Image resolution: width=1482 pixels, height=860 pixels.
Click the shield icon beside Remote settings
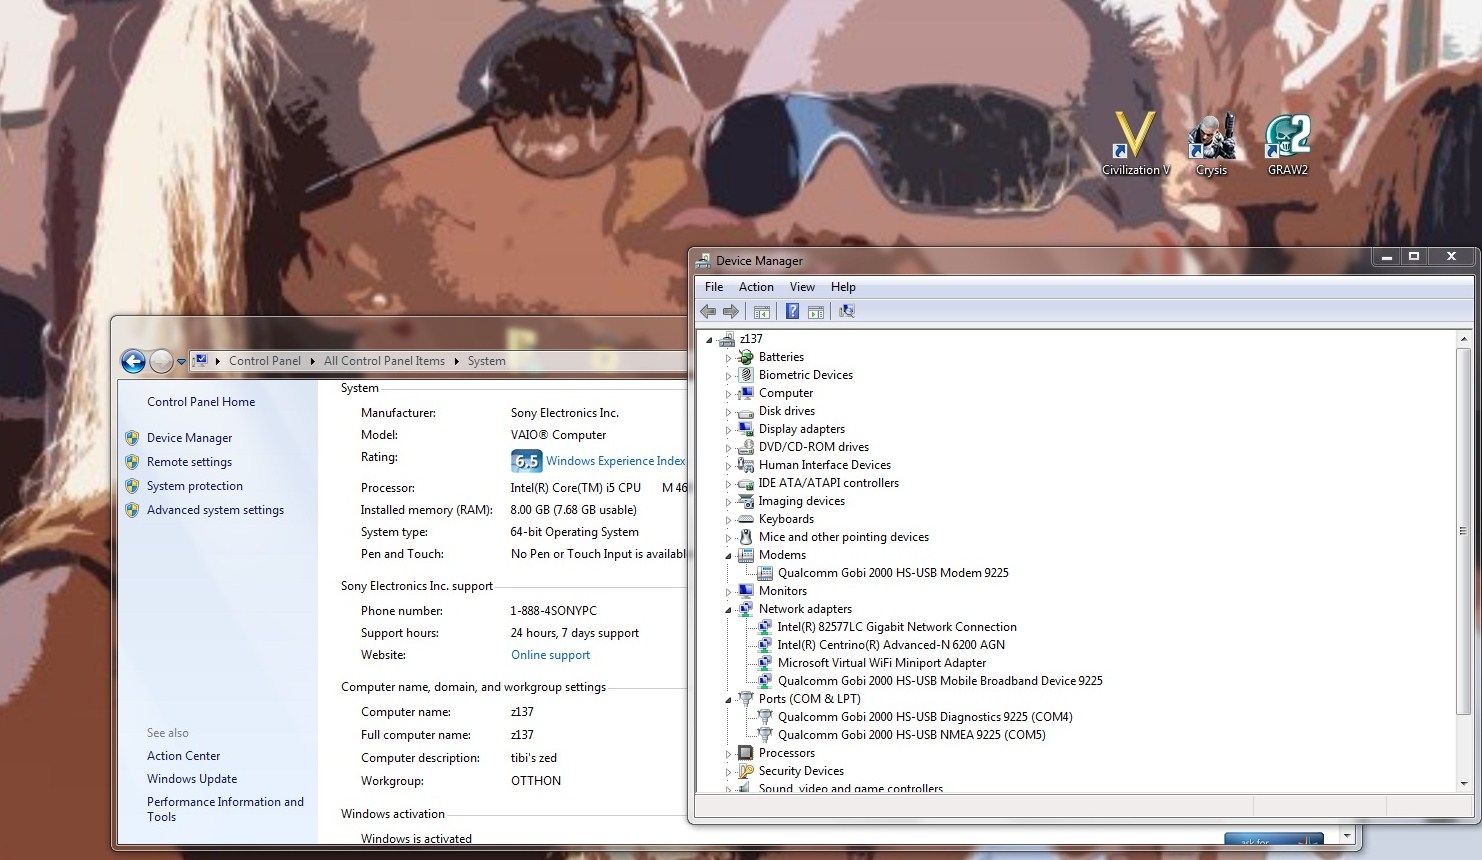pyautogui.click(x=132, y=462)
